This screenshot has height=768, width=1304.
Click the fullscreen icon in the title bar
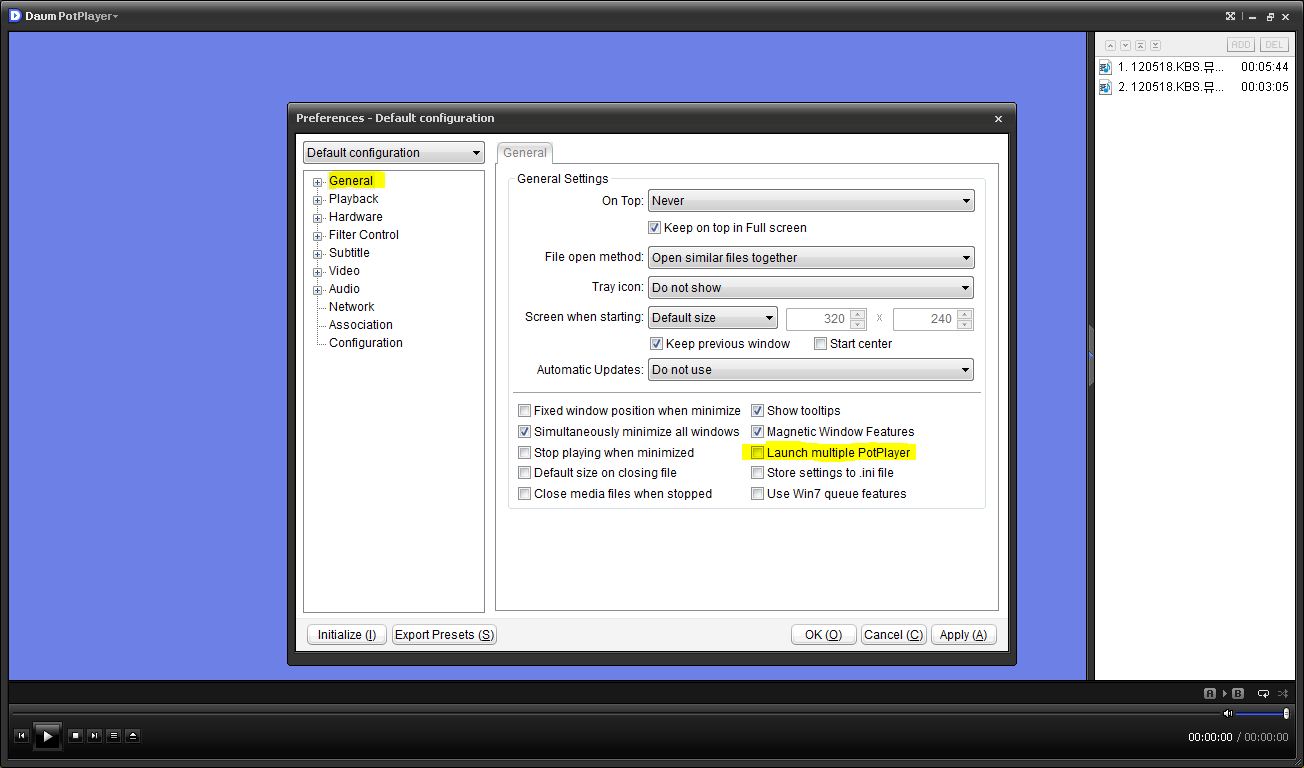click(1231, 16)
